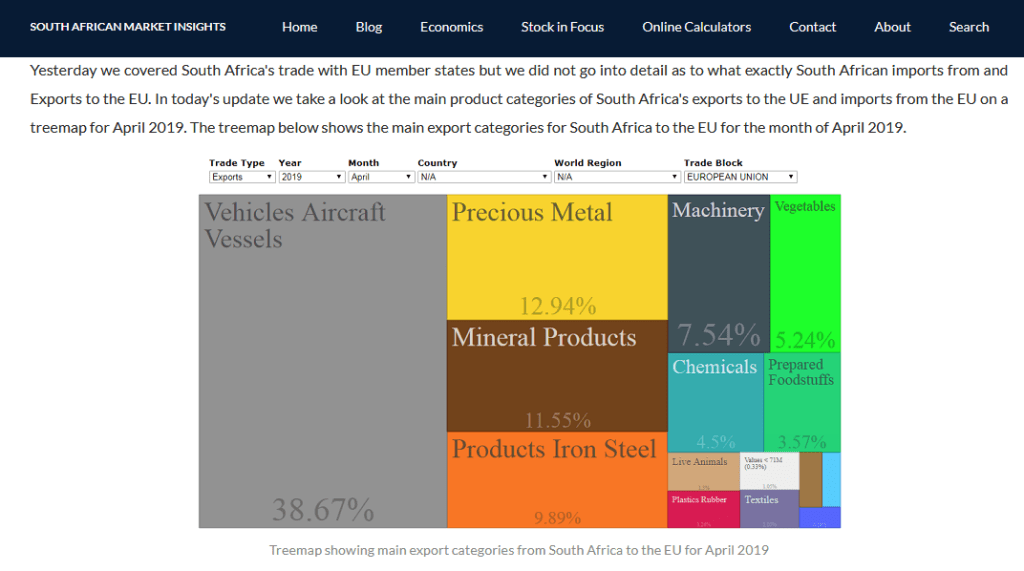1024x571 pixels.
Task: Click the orange Products Iron Steel tile
Action: click(556, 482)
